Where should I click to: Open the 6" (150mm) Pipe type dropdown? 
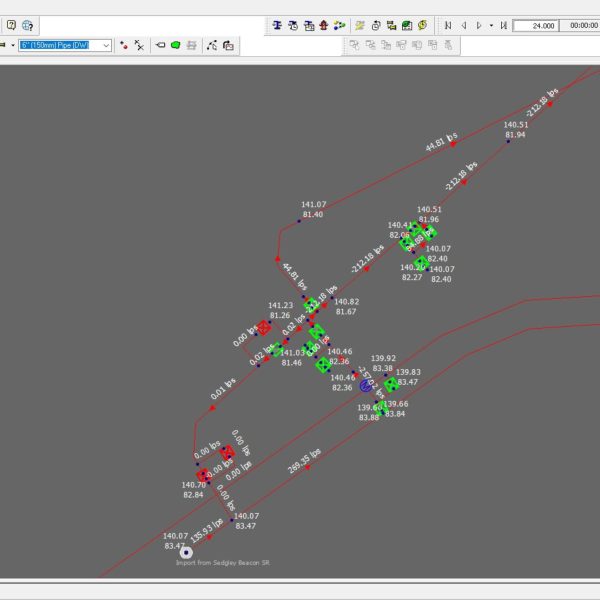[x=106, y=45]
